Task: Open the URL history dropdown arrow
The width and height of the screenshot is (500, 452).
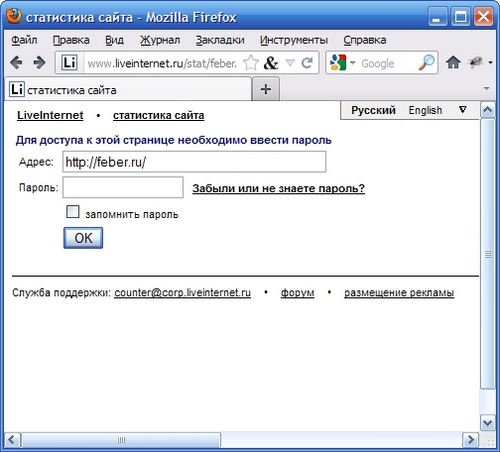Action: pos(290,63)
